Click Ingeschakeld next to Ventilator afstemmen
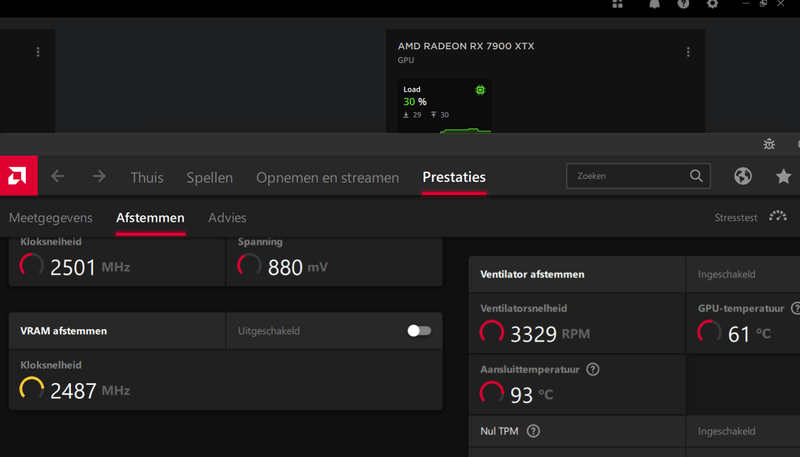Screen dimensions: 800x457 click(727, 274)
